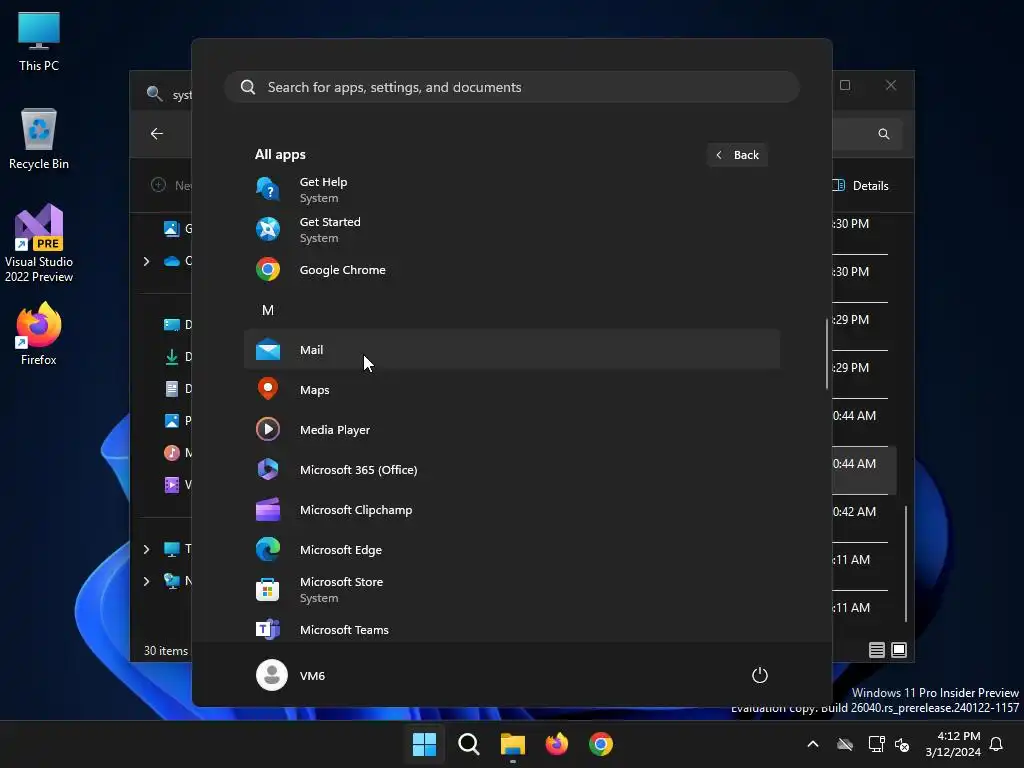
Task: Open Media Player app
Action: (x=511, y=430)
